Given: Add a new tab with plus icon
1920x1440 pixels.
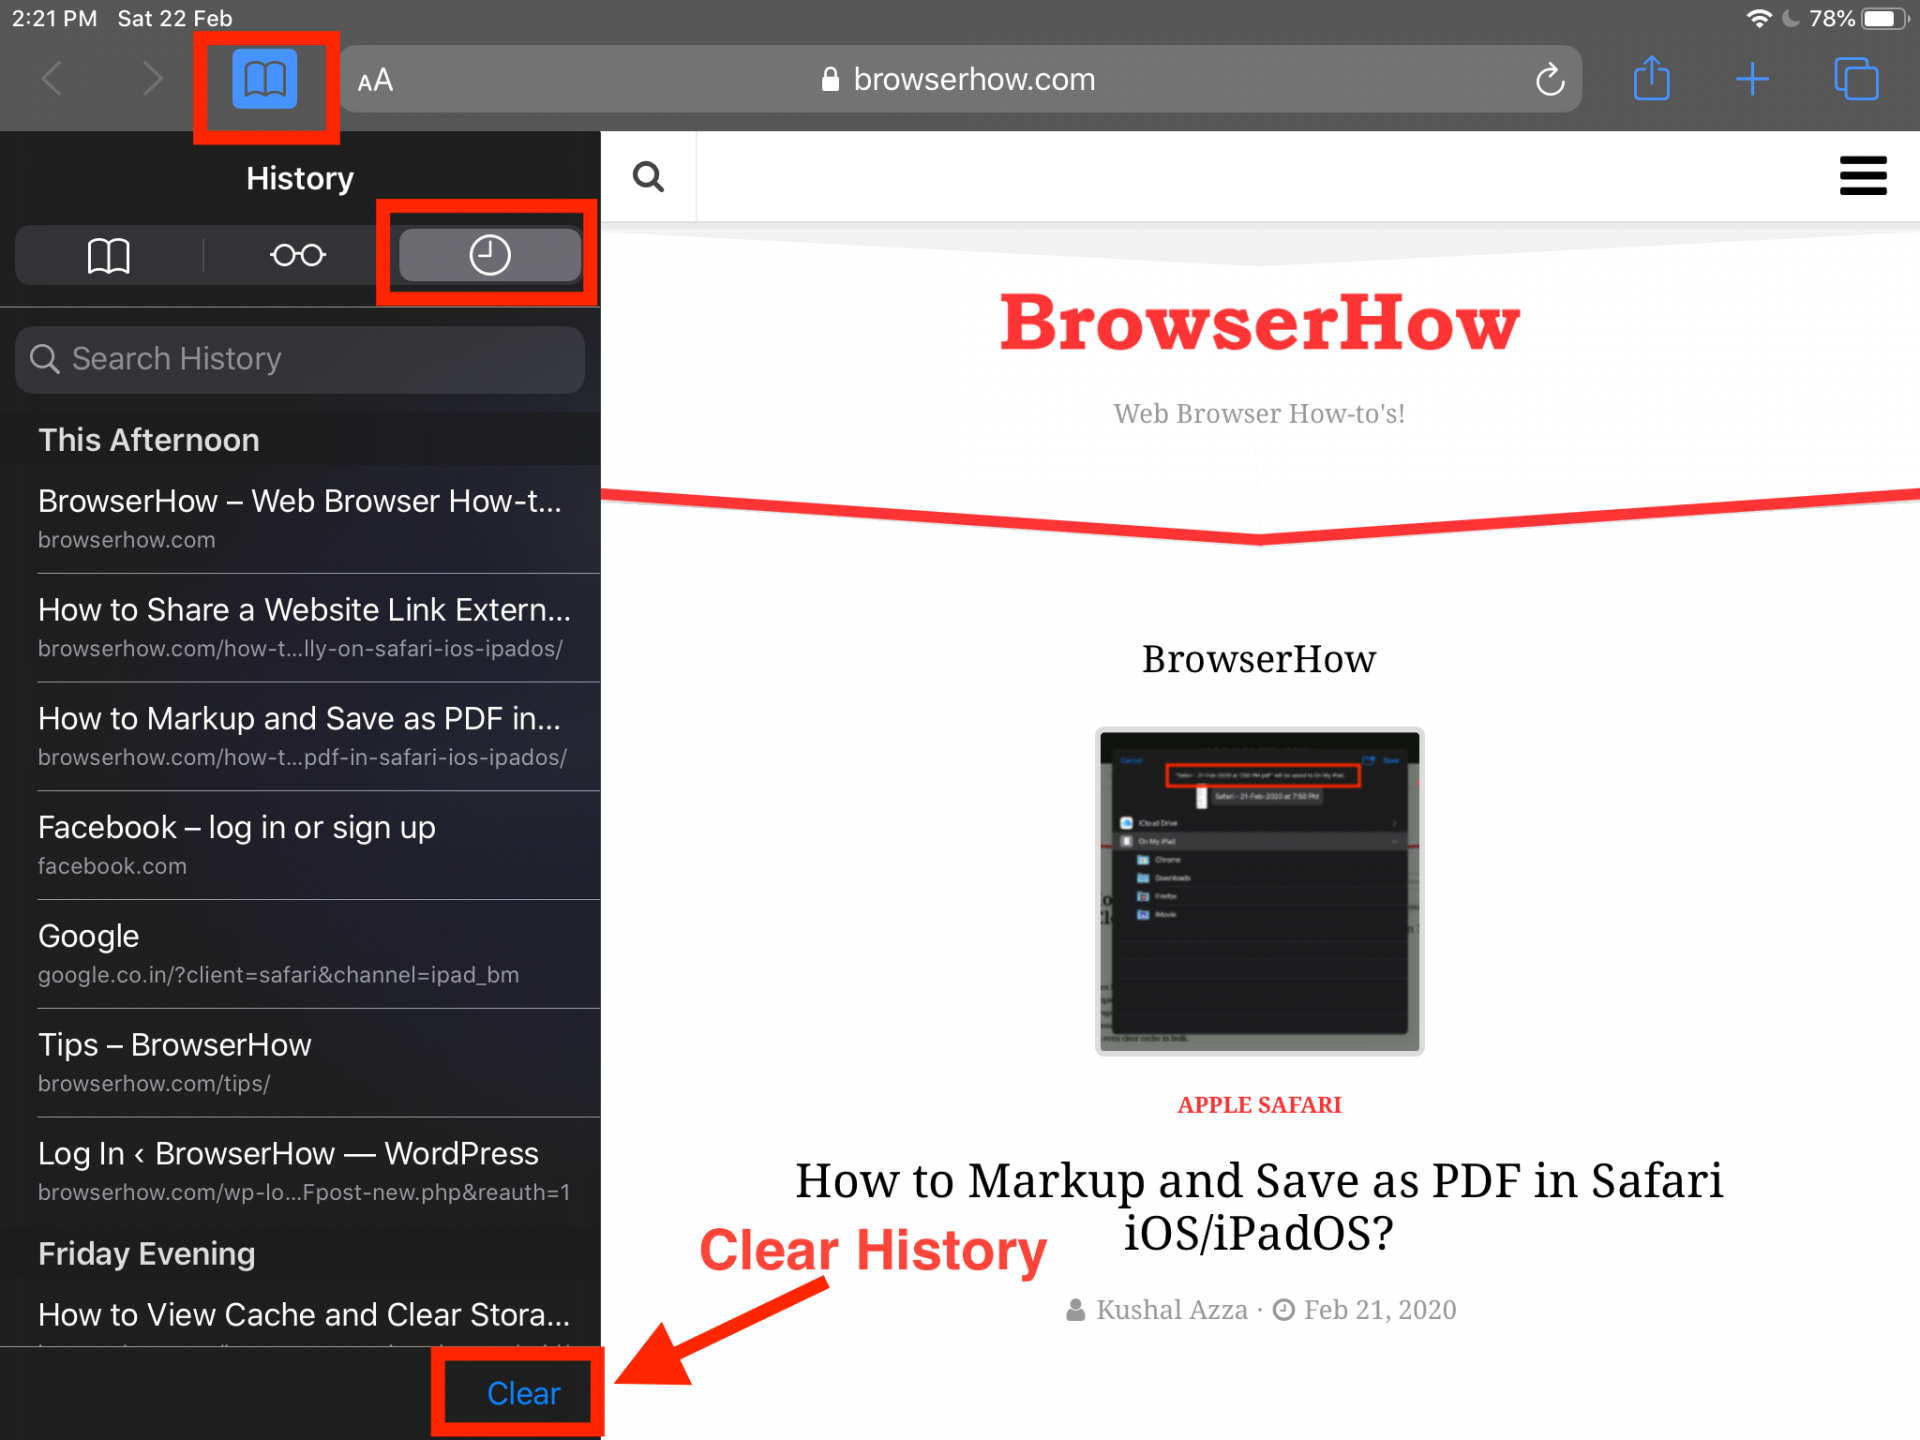Looking at the screenshot, I should coord(1752,79).
